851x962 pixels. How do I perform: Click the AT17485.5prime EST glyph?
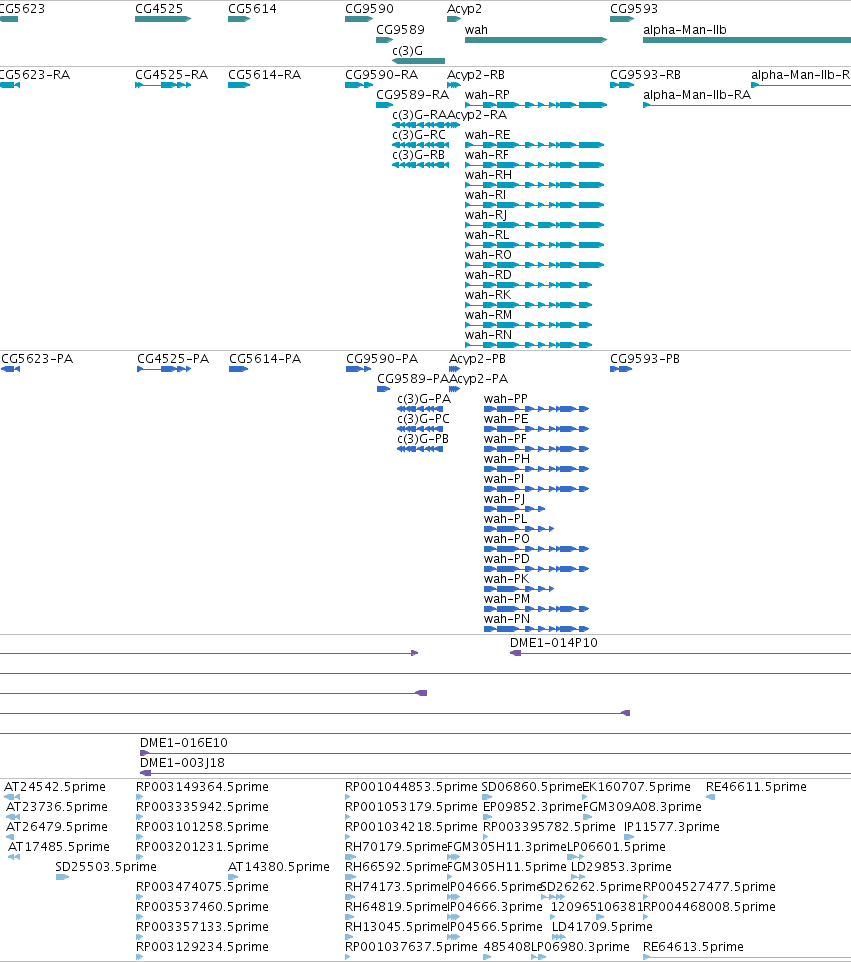coord(14,856)
